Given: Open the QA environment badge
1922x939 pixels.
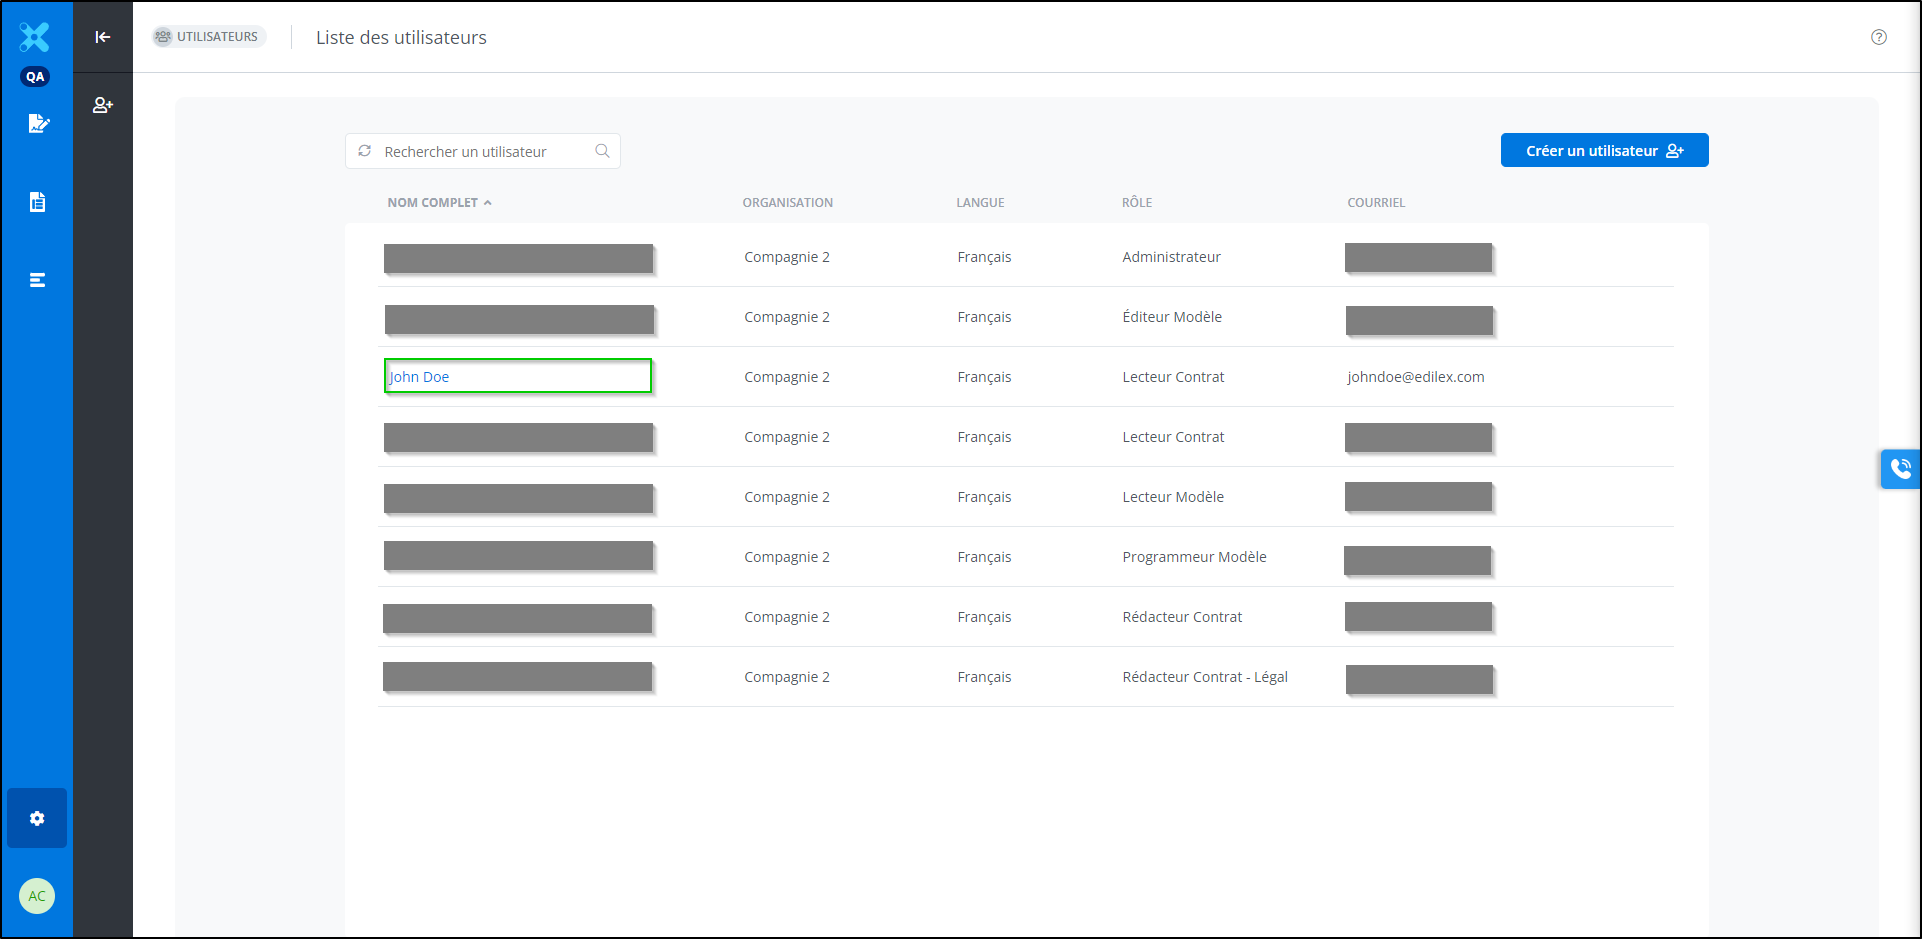Looking at the screenshot, I should coord(35,77).
